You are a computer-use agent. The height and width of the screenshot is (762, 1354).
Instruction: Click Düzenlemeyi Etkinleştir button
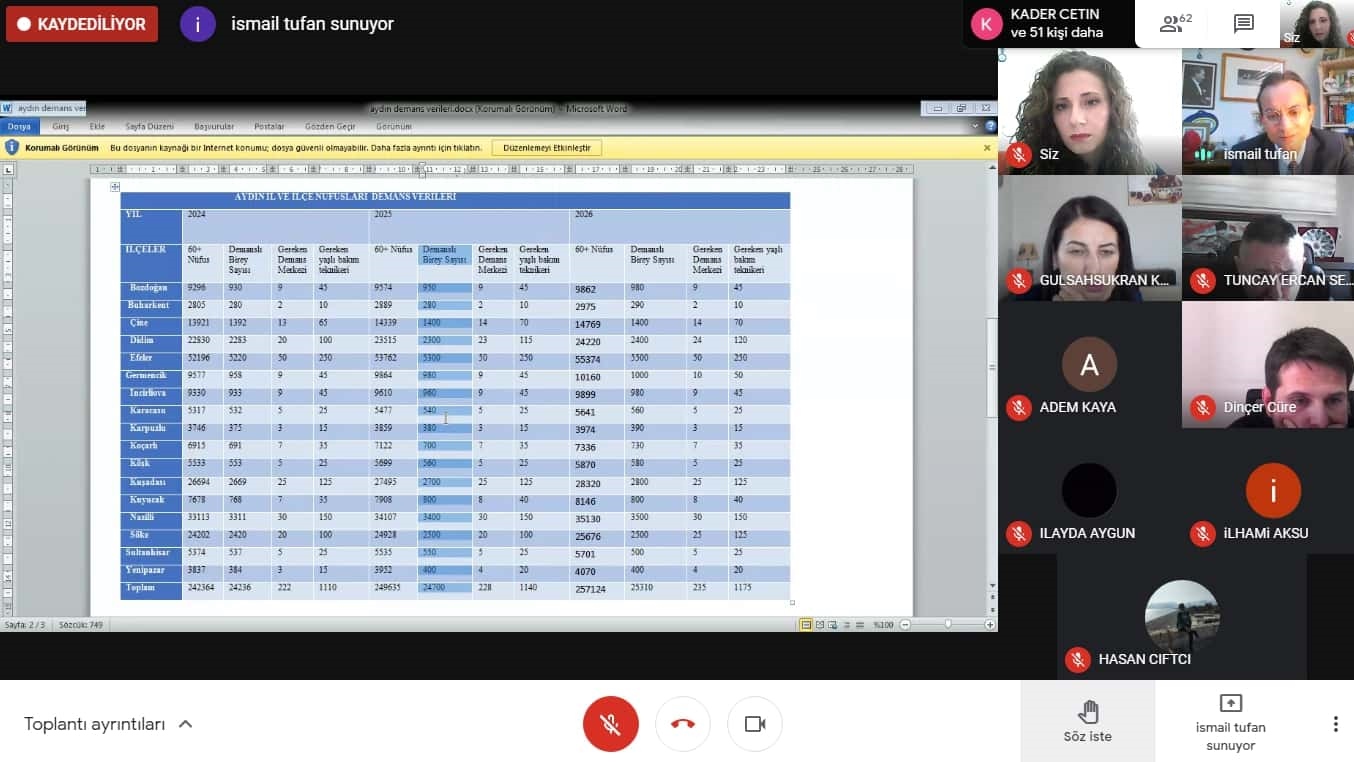coord(546,148)
